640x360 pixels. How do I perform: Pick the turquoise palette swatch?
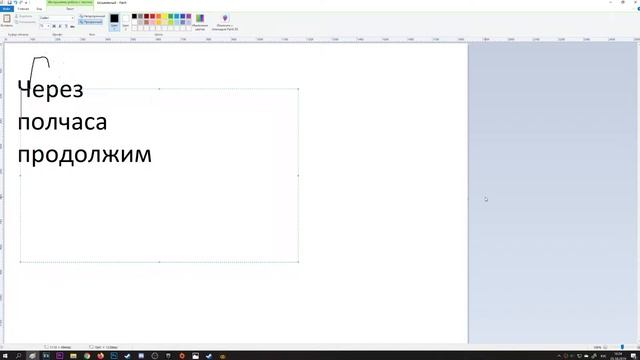(176, 16)
